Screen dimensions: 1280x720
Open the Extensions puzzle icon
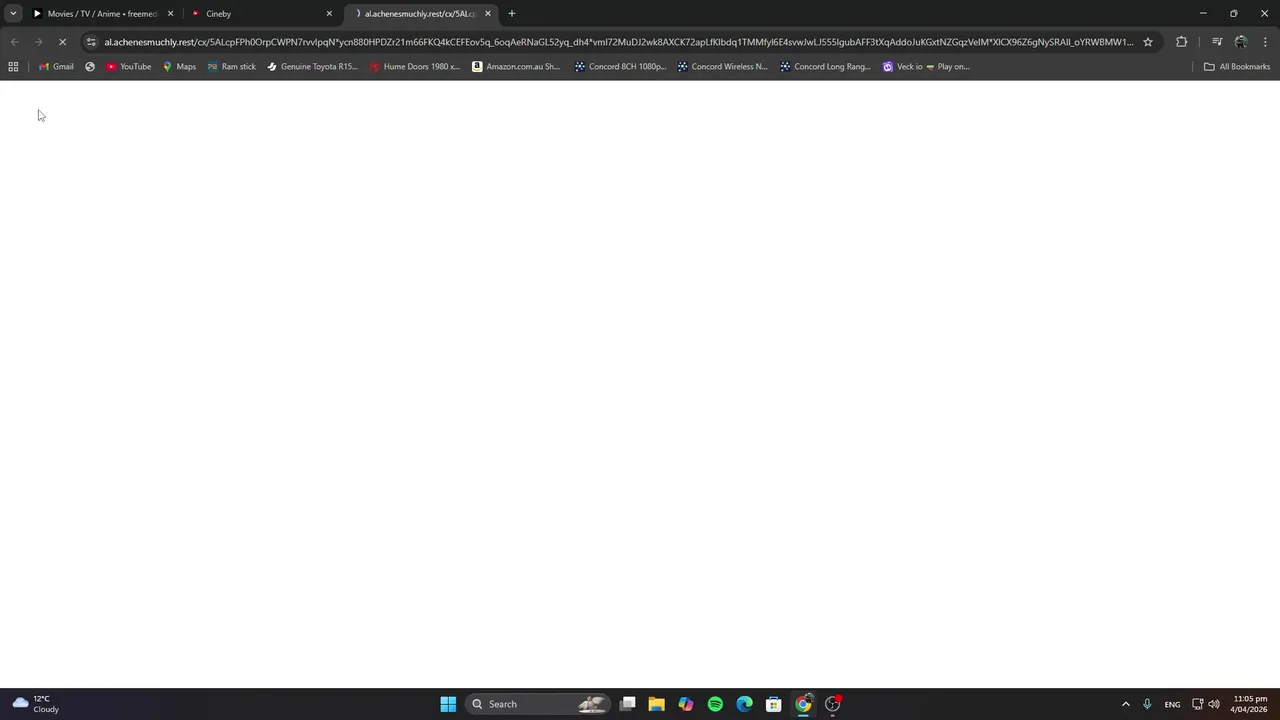(1181, 42)
